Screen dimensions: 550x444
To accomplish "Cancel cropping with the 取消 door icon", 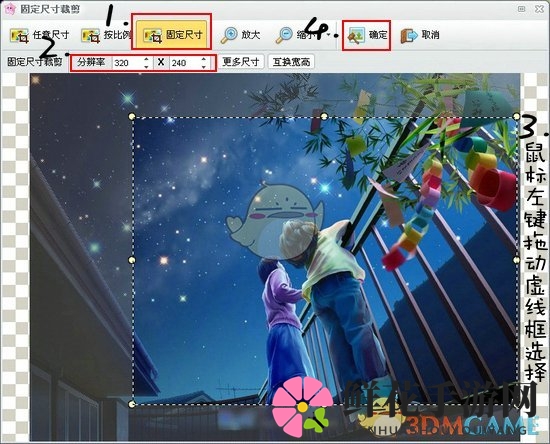I will point(409,35).
